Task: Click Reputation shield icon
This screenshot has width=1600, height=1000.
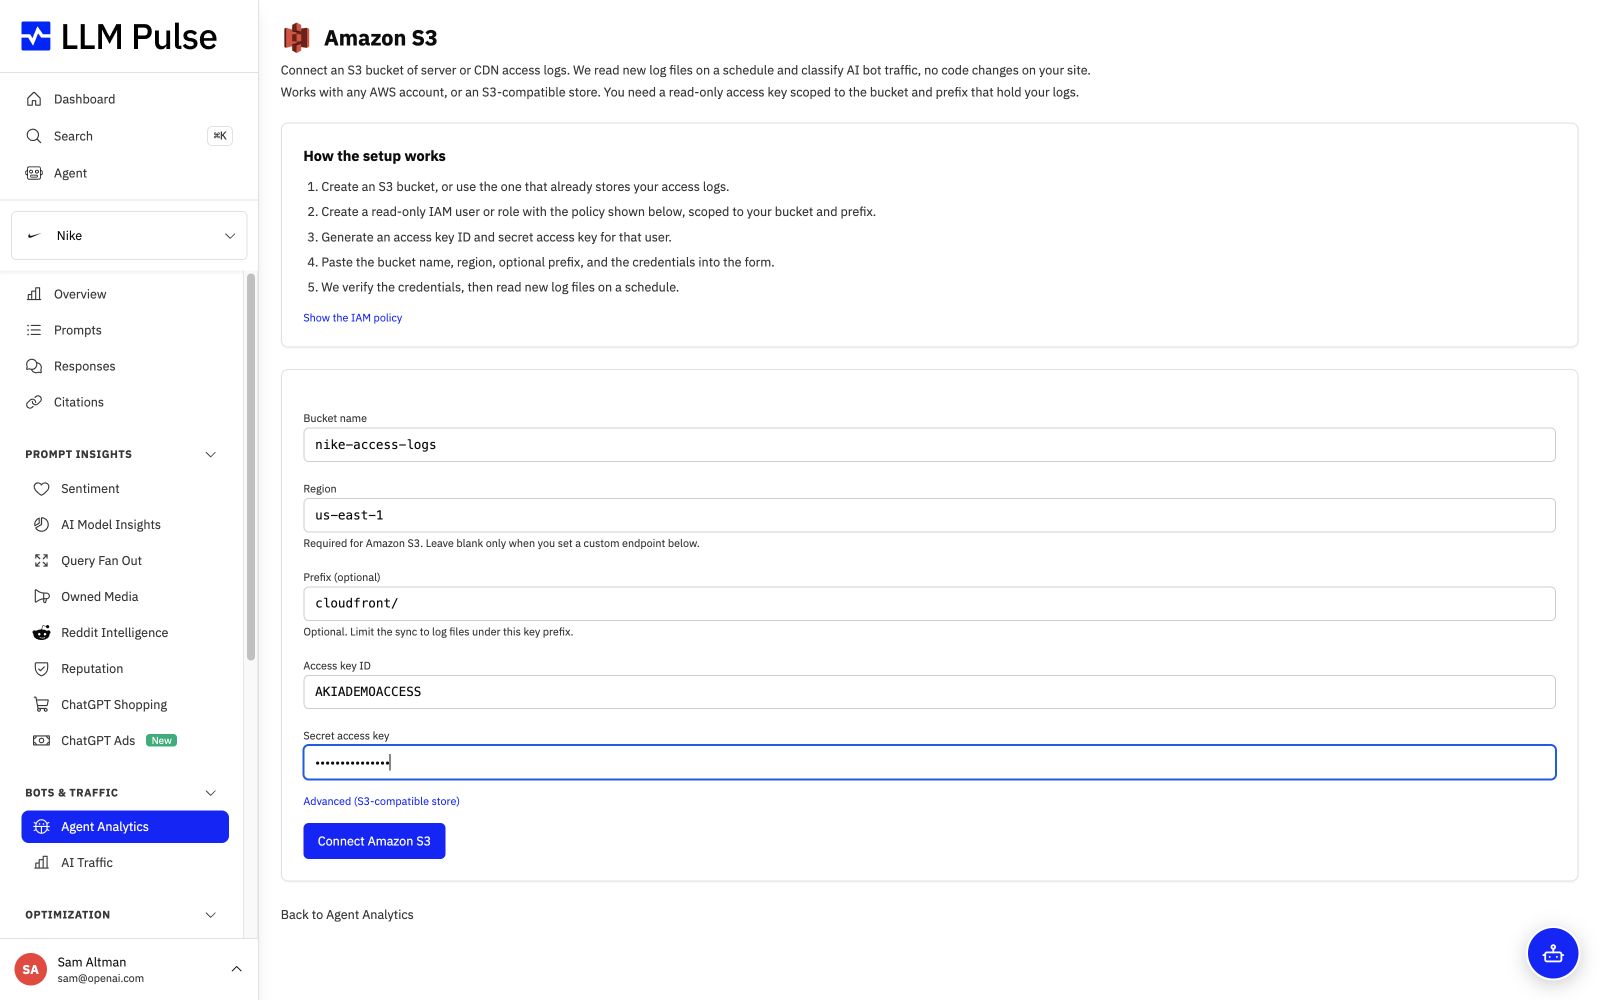Action: 41,669
